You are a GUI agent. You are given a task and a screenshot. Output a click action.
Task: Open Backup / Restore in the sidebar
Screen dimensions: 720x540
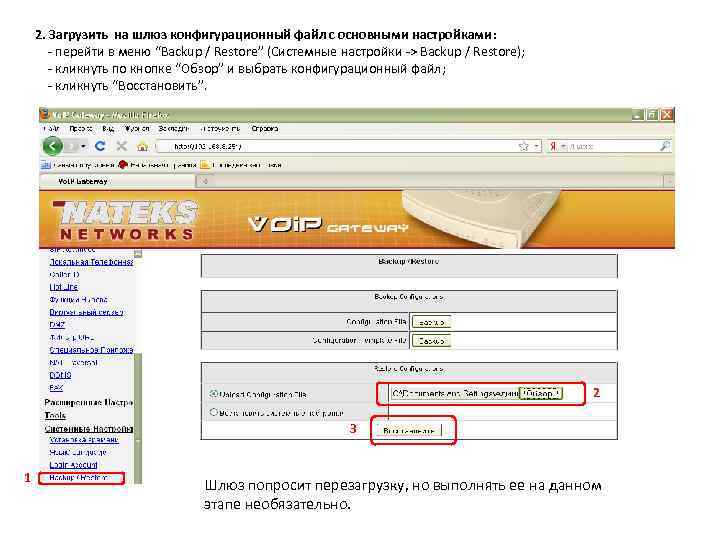coord(79,478)
